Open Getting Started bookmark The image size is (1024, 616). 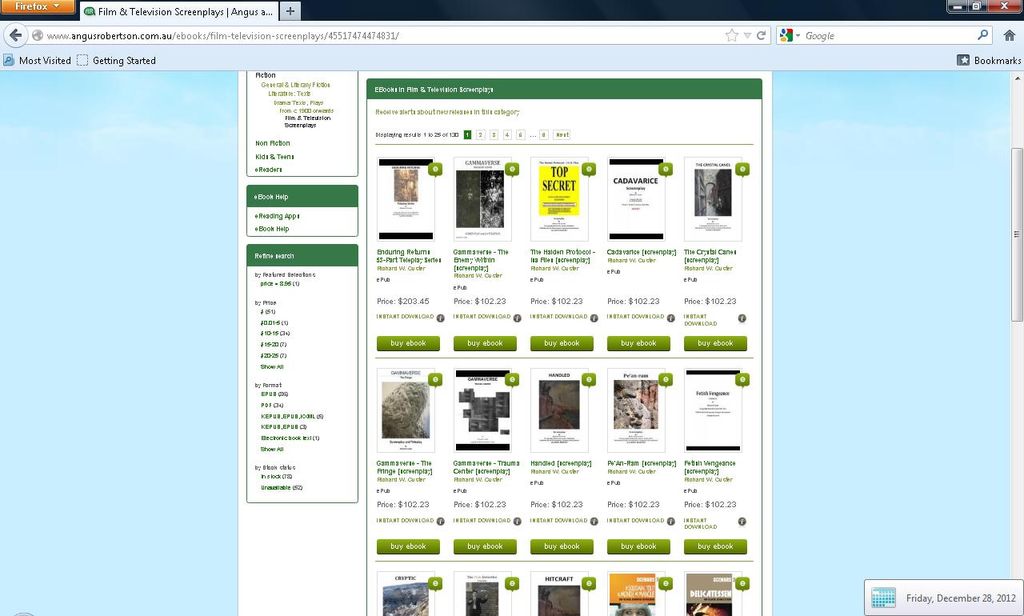[116, 60]
